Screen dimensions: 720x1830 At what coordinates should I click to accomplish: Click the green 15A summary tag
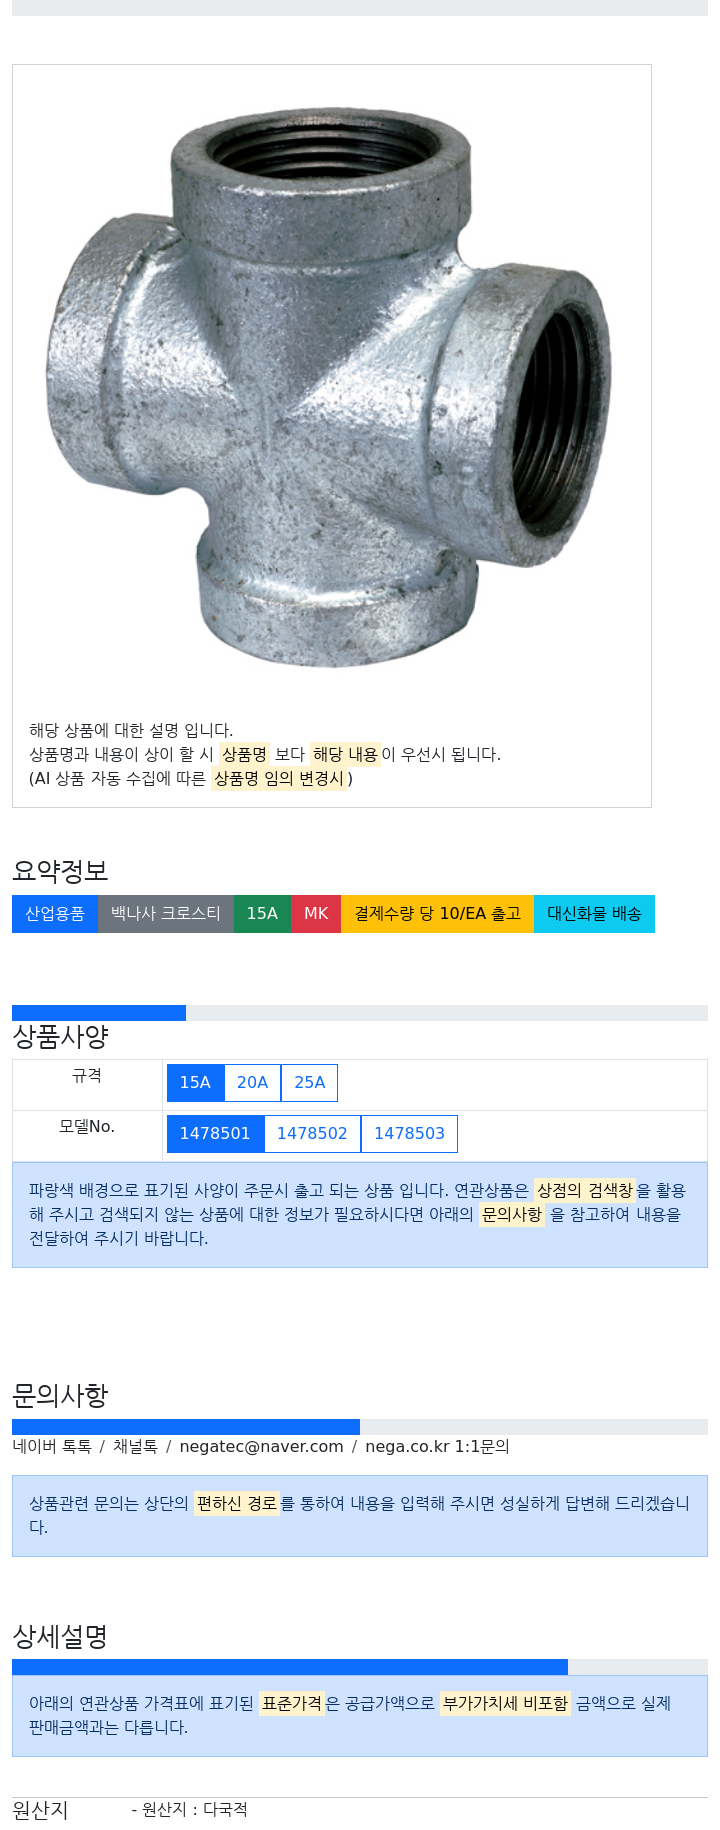pos(262,914)
